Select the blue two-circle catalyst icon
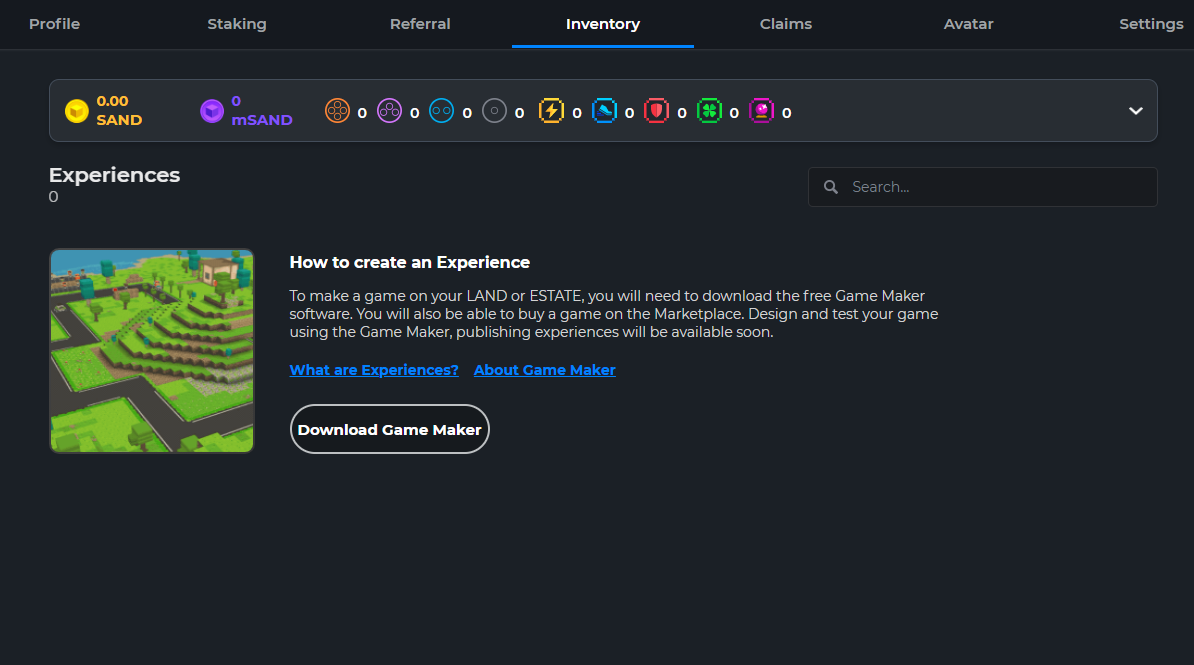 click(442, 111)
